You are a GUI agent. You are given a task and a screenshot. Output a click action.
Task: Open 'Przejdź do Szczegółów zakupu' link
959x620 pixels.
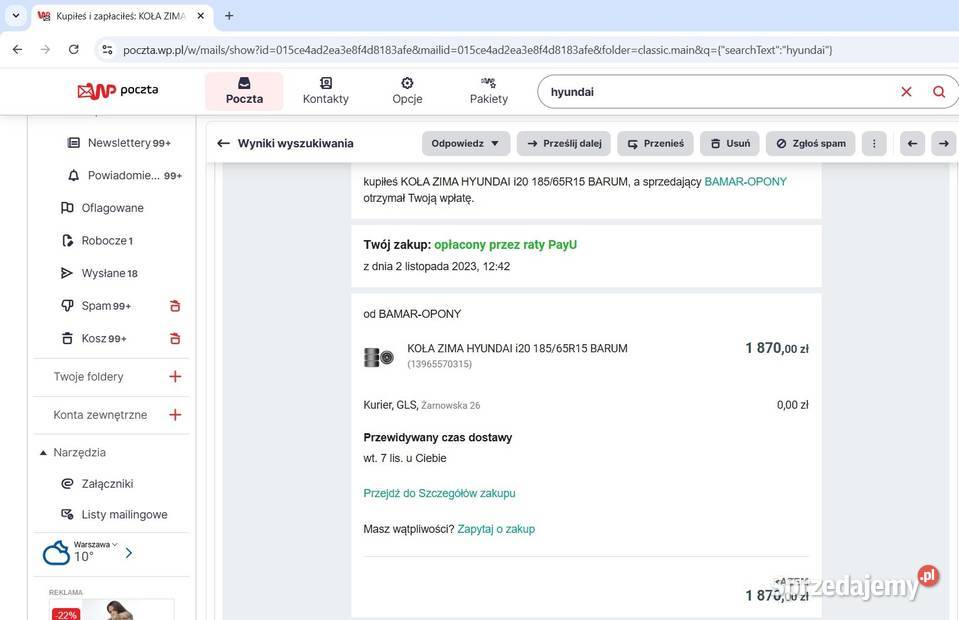(x=439, y=493)
